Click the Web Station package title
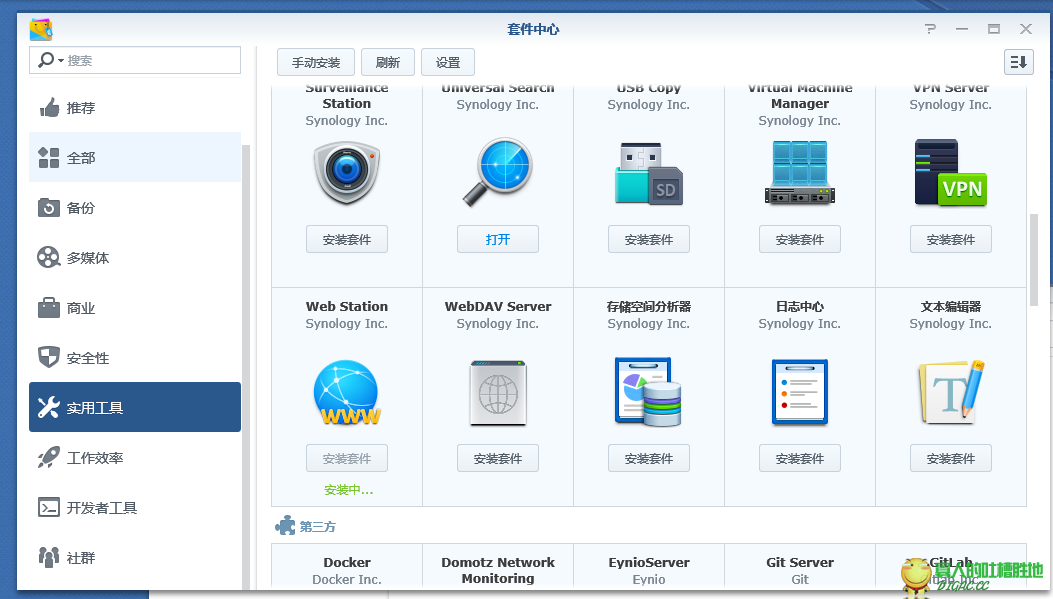Viewport: 1053px width, 599px height. tap(347, 306)
